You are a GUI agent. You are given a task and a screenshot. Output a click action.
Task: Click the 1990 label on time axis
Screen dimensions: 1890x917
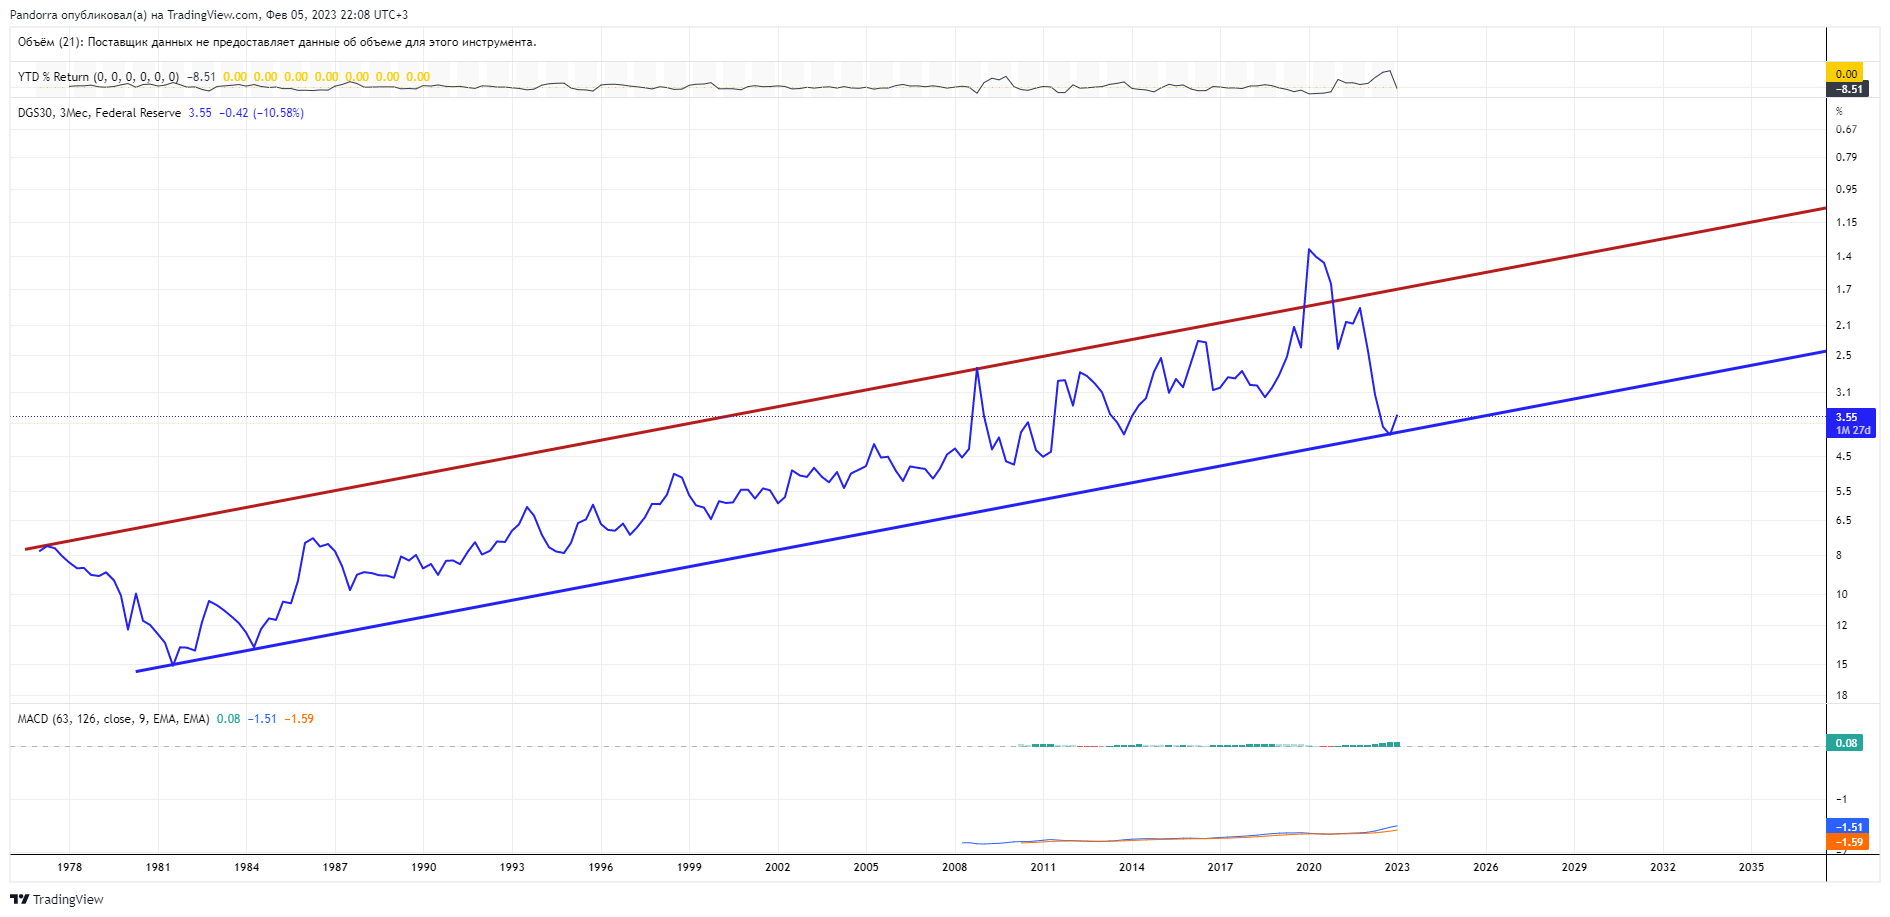[424, 867]
